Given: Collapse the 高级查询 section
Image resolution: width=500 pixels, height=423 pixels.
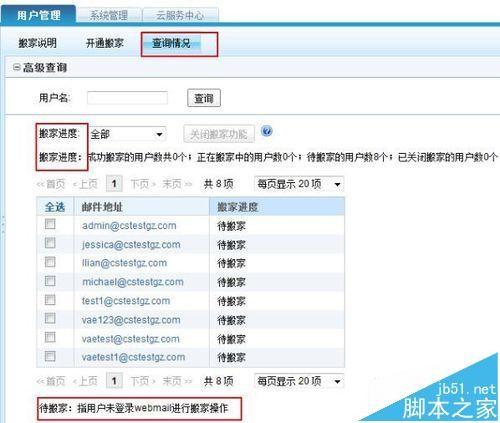Looking at the screenshot, I should pyautogui.click(x=16, y=67).
